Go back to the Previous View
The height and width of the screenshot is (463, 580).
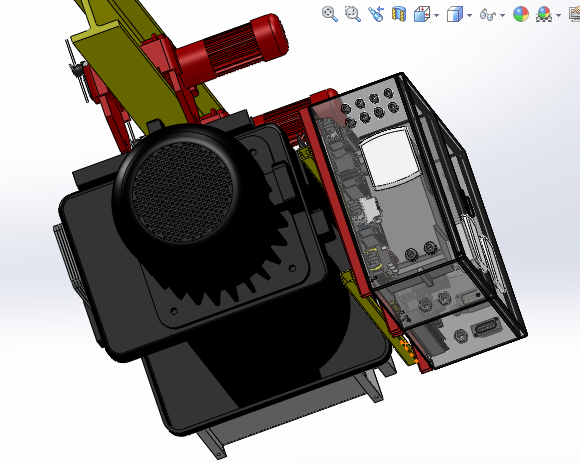click(x=376, y=14)
